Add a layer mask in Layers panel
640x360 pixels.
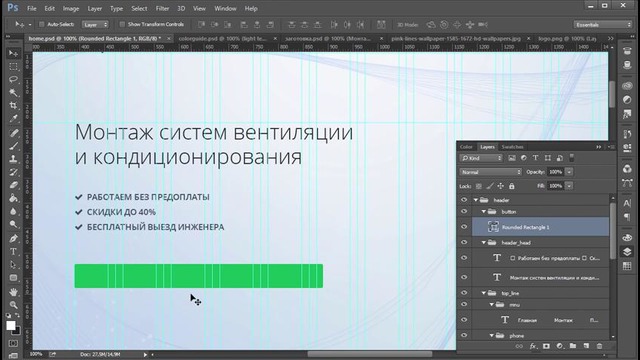point(546,346)
